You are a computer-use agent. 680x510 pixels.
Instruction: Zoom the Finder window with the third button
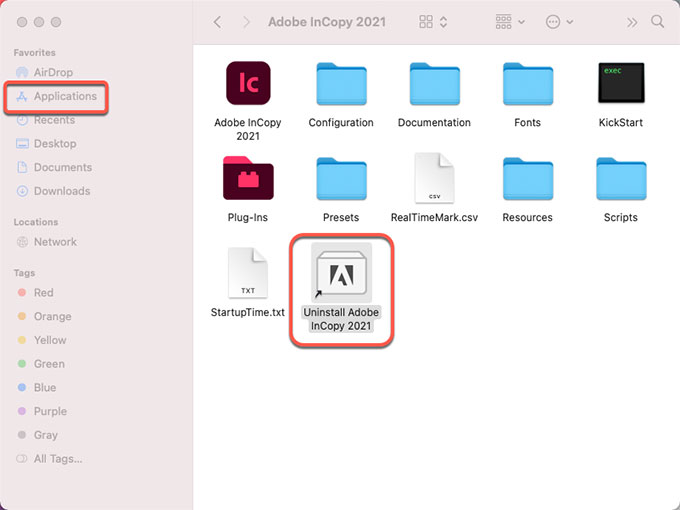tap(56, 22)
